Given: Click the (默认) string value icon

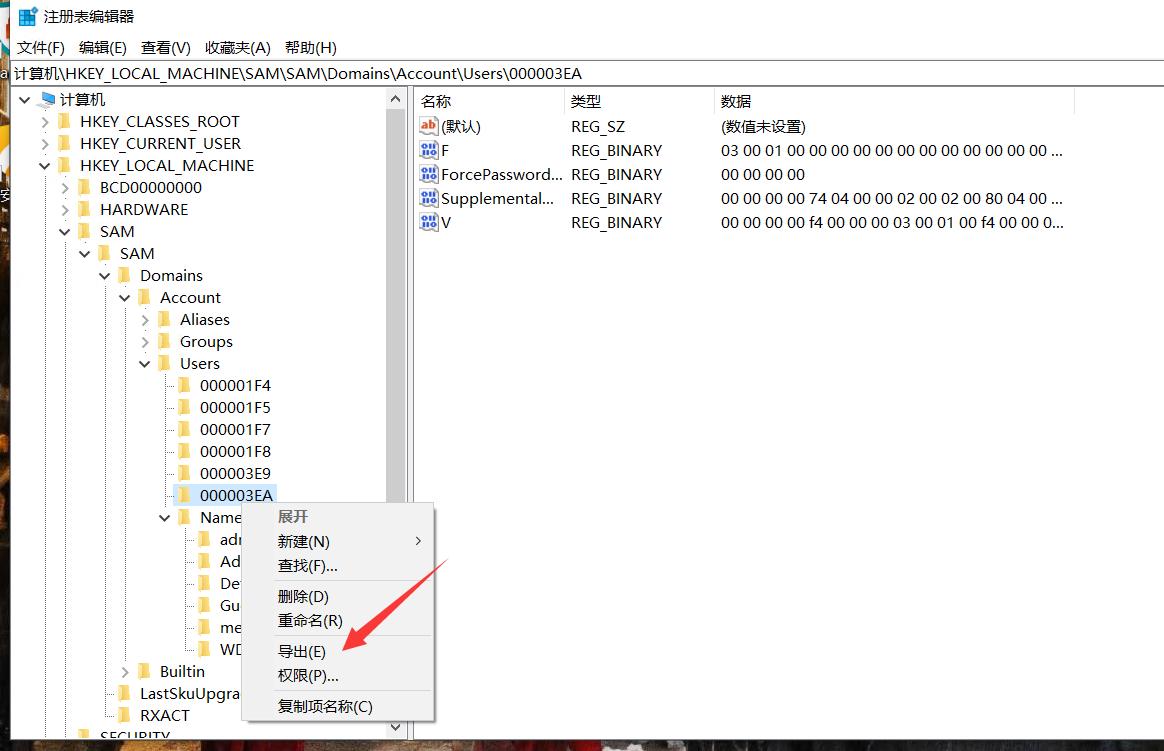Looking at the screenshot, I should [429, 127].
